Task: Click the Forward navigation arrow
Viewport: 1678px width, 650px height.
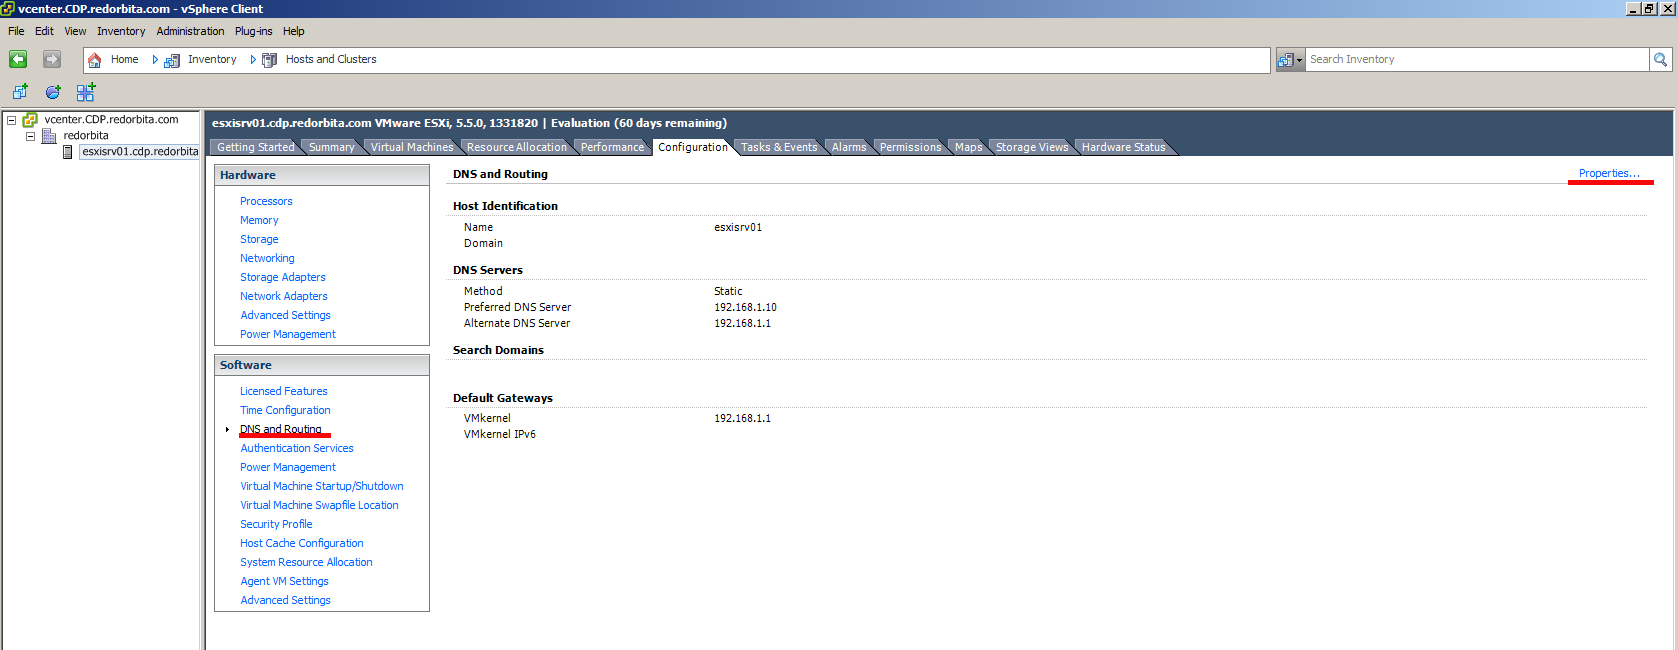Action: click(x=52, y=59)
